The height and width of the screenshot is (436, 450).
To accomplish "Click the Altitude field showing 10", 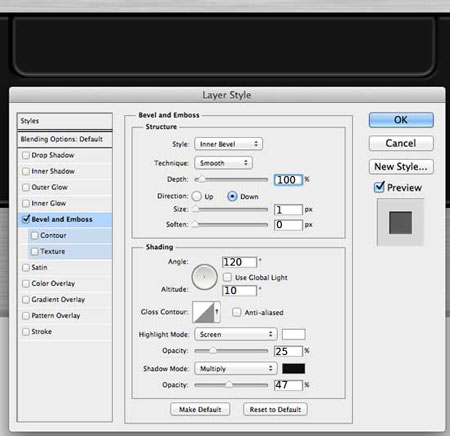I will [239, 290].
